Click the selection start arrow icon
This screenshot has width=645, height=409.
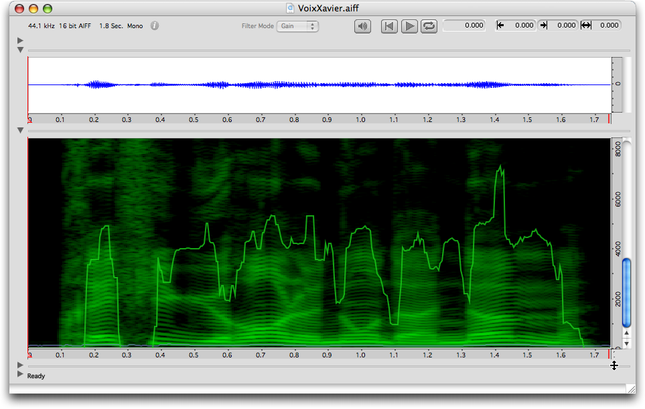[x=501, y=26]
